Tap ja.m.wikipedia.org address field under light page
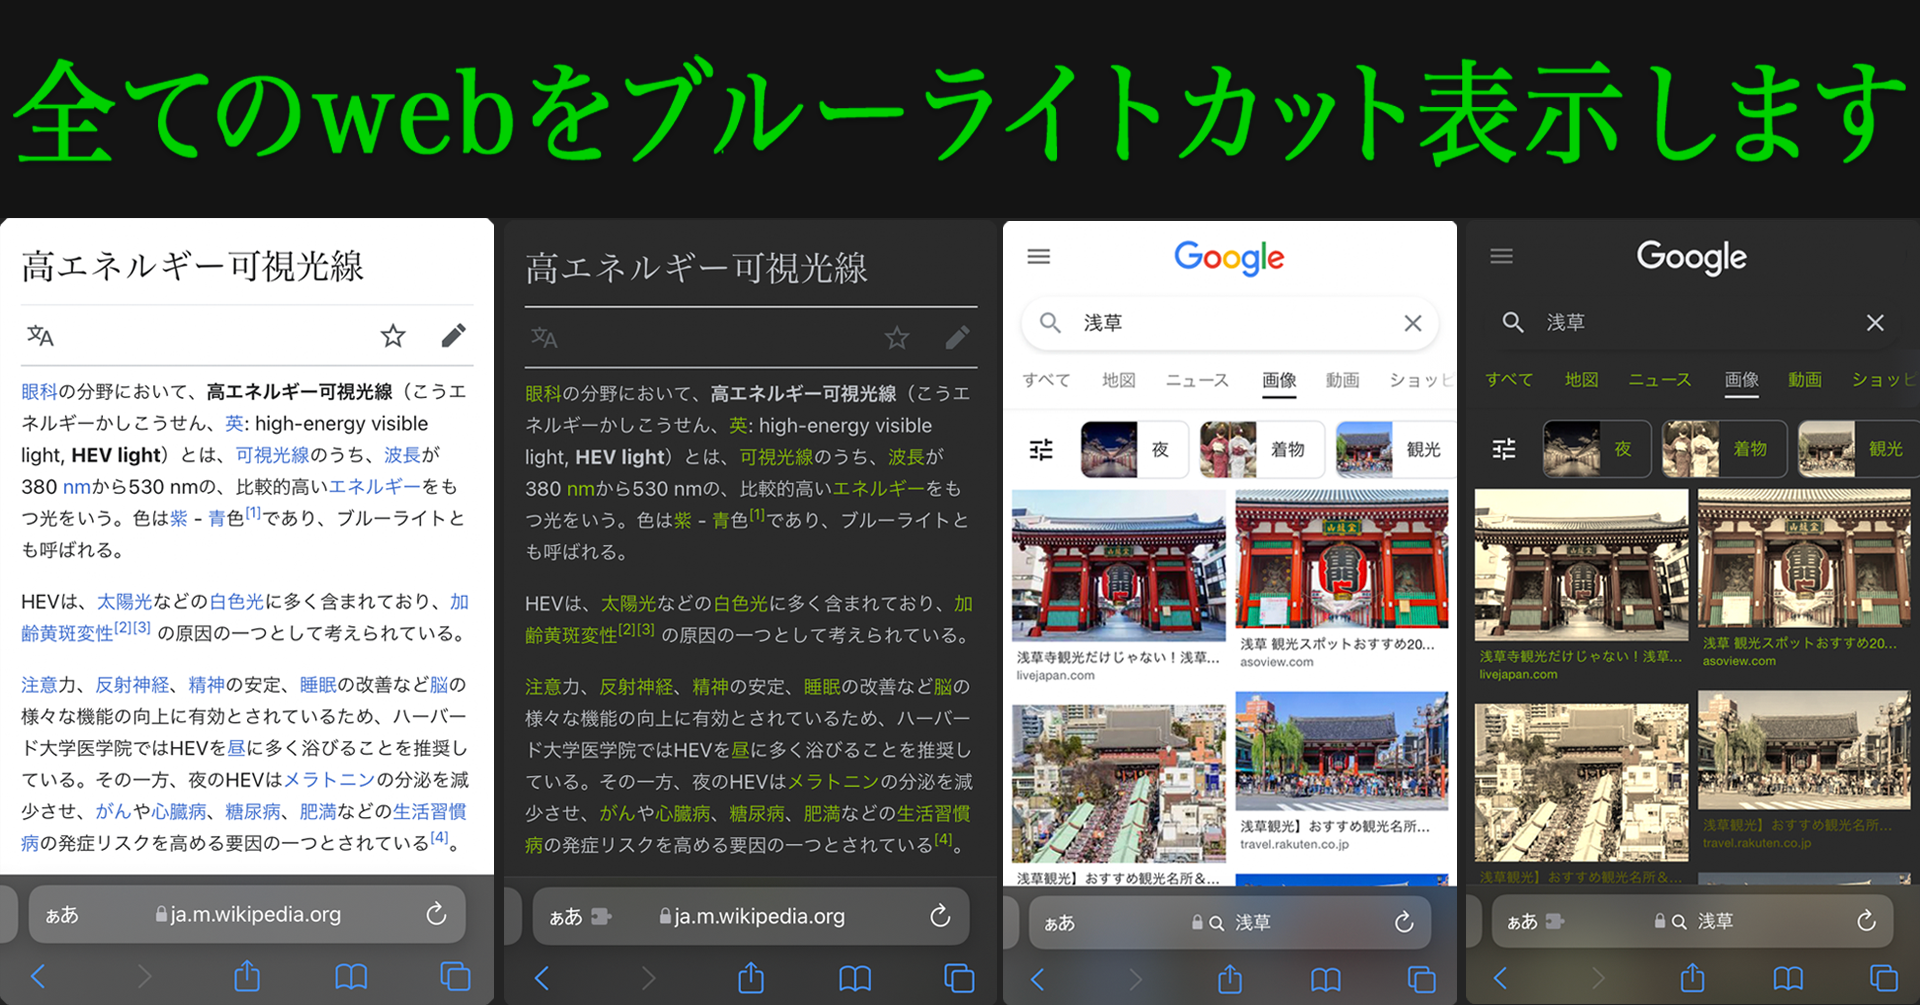This screenshot has width=1920, height=1005. point(247,914)
